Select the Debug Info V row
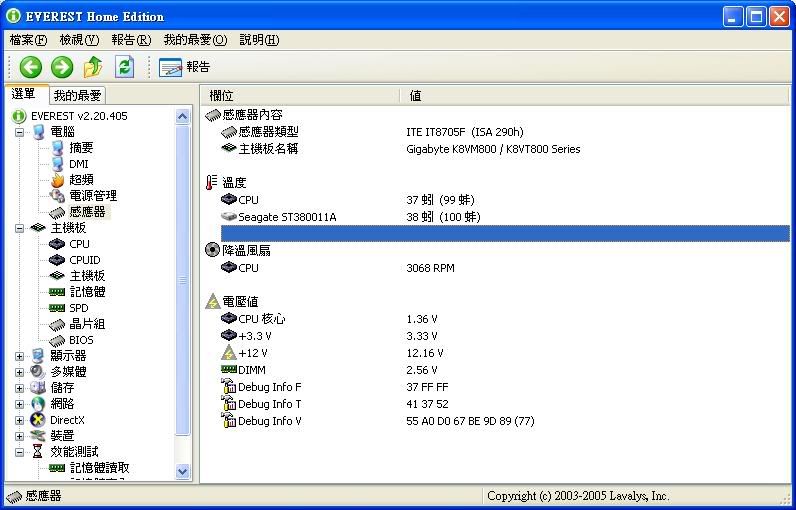This screenshot has width=796, height=510. [x=505, y=421]
